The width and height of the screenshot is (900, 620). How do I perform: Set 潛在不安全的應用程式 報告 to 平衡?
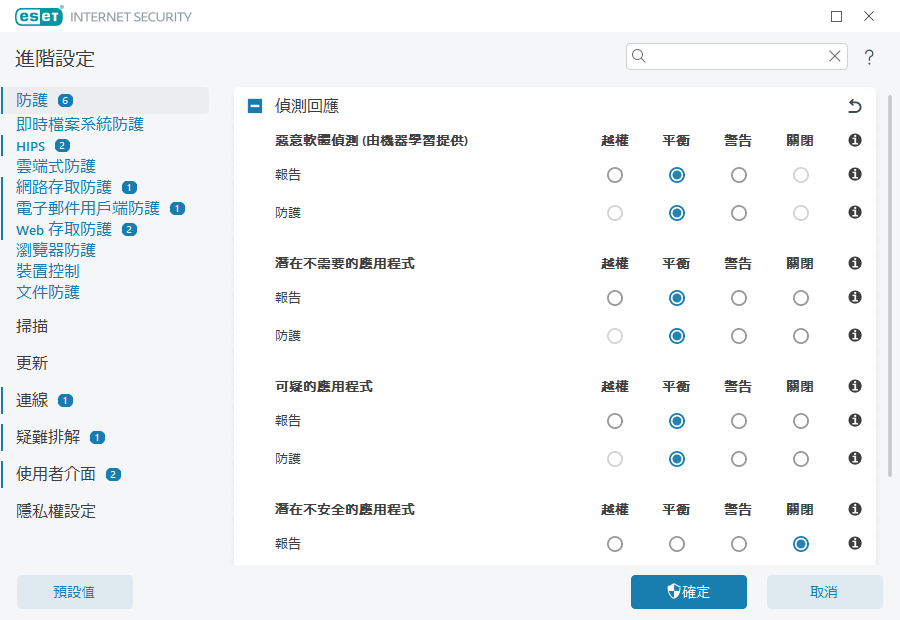(677, 544)
